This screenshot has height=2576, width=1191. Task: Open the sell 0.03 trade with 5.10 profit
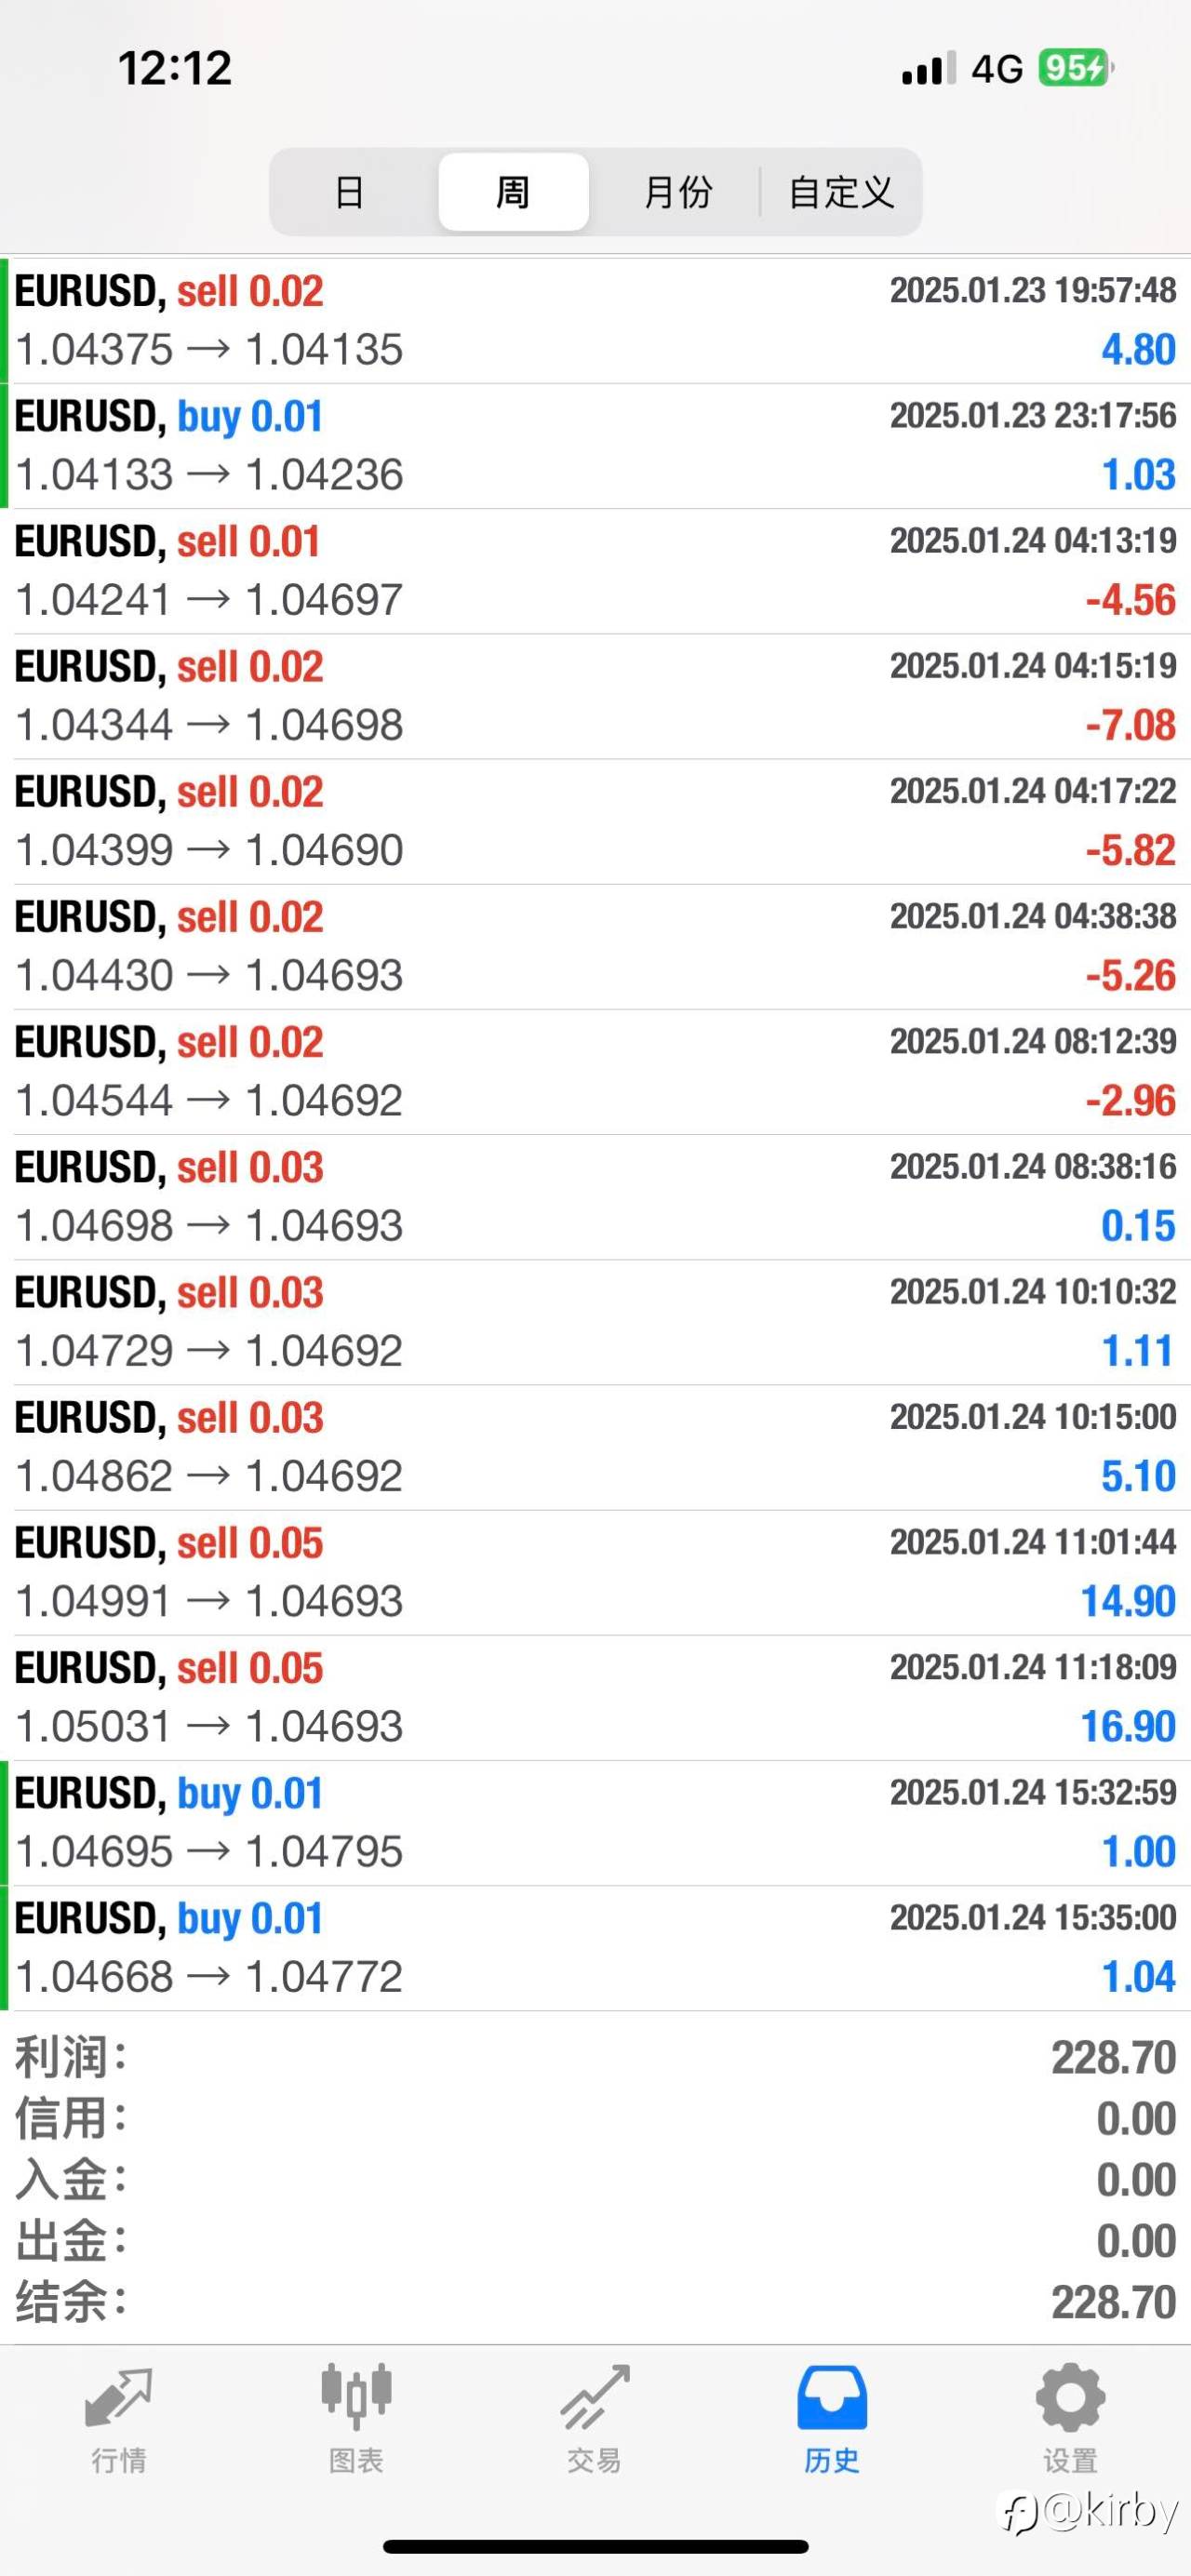click(x=595, y=1447)
